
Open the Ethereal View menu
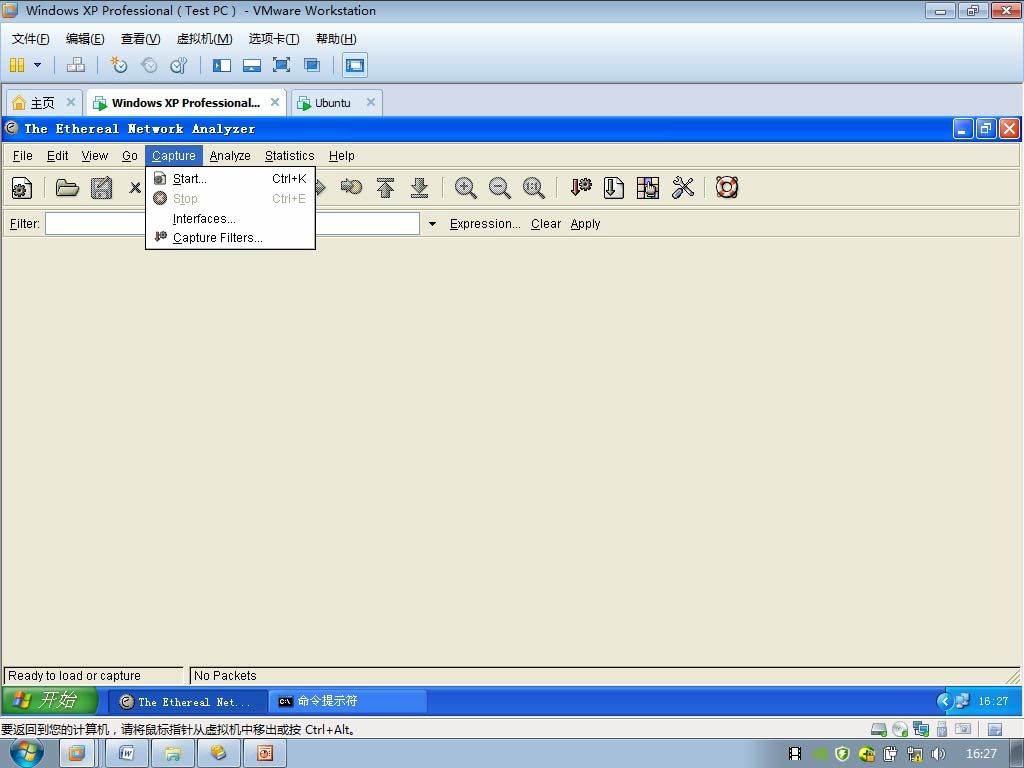[95, 155]
